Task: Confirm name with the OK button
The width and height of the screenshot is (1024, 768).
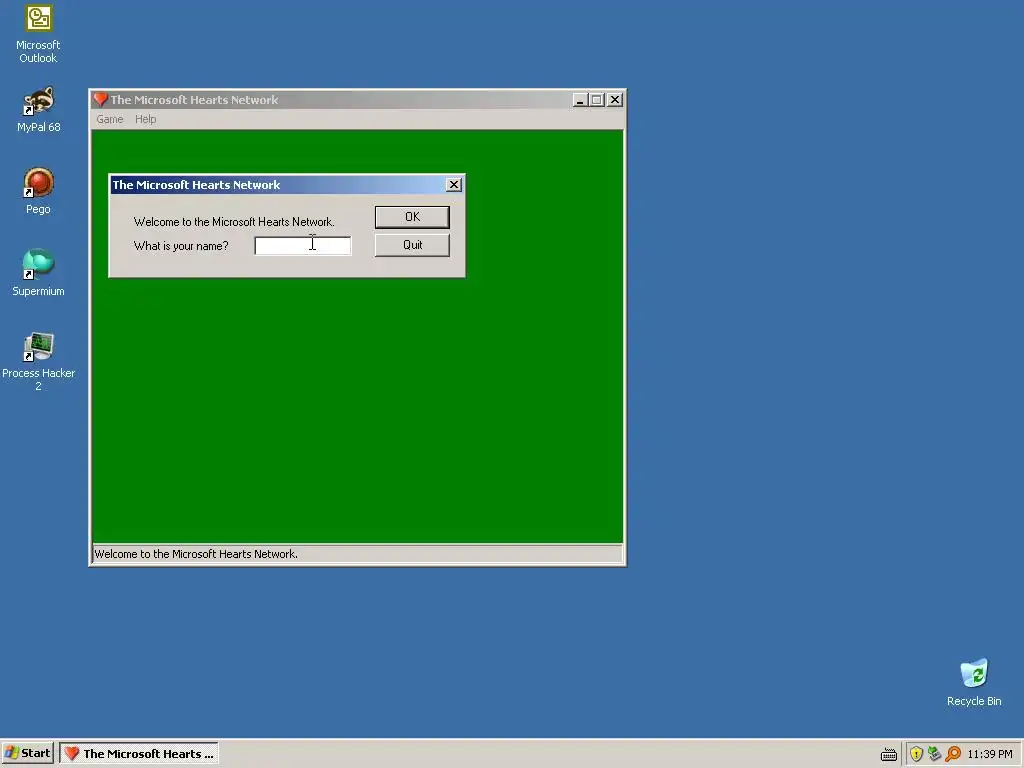Action: pos(412,217)
